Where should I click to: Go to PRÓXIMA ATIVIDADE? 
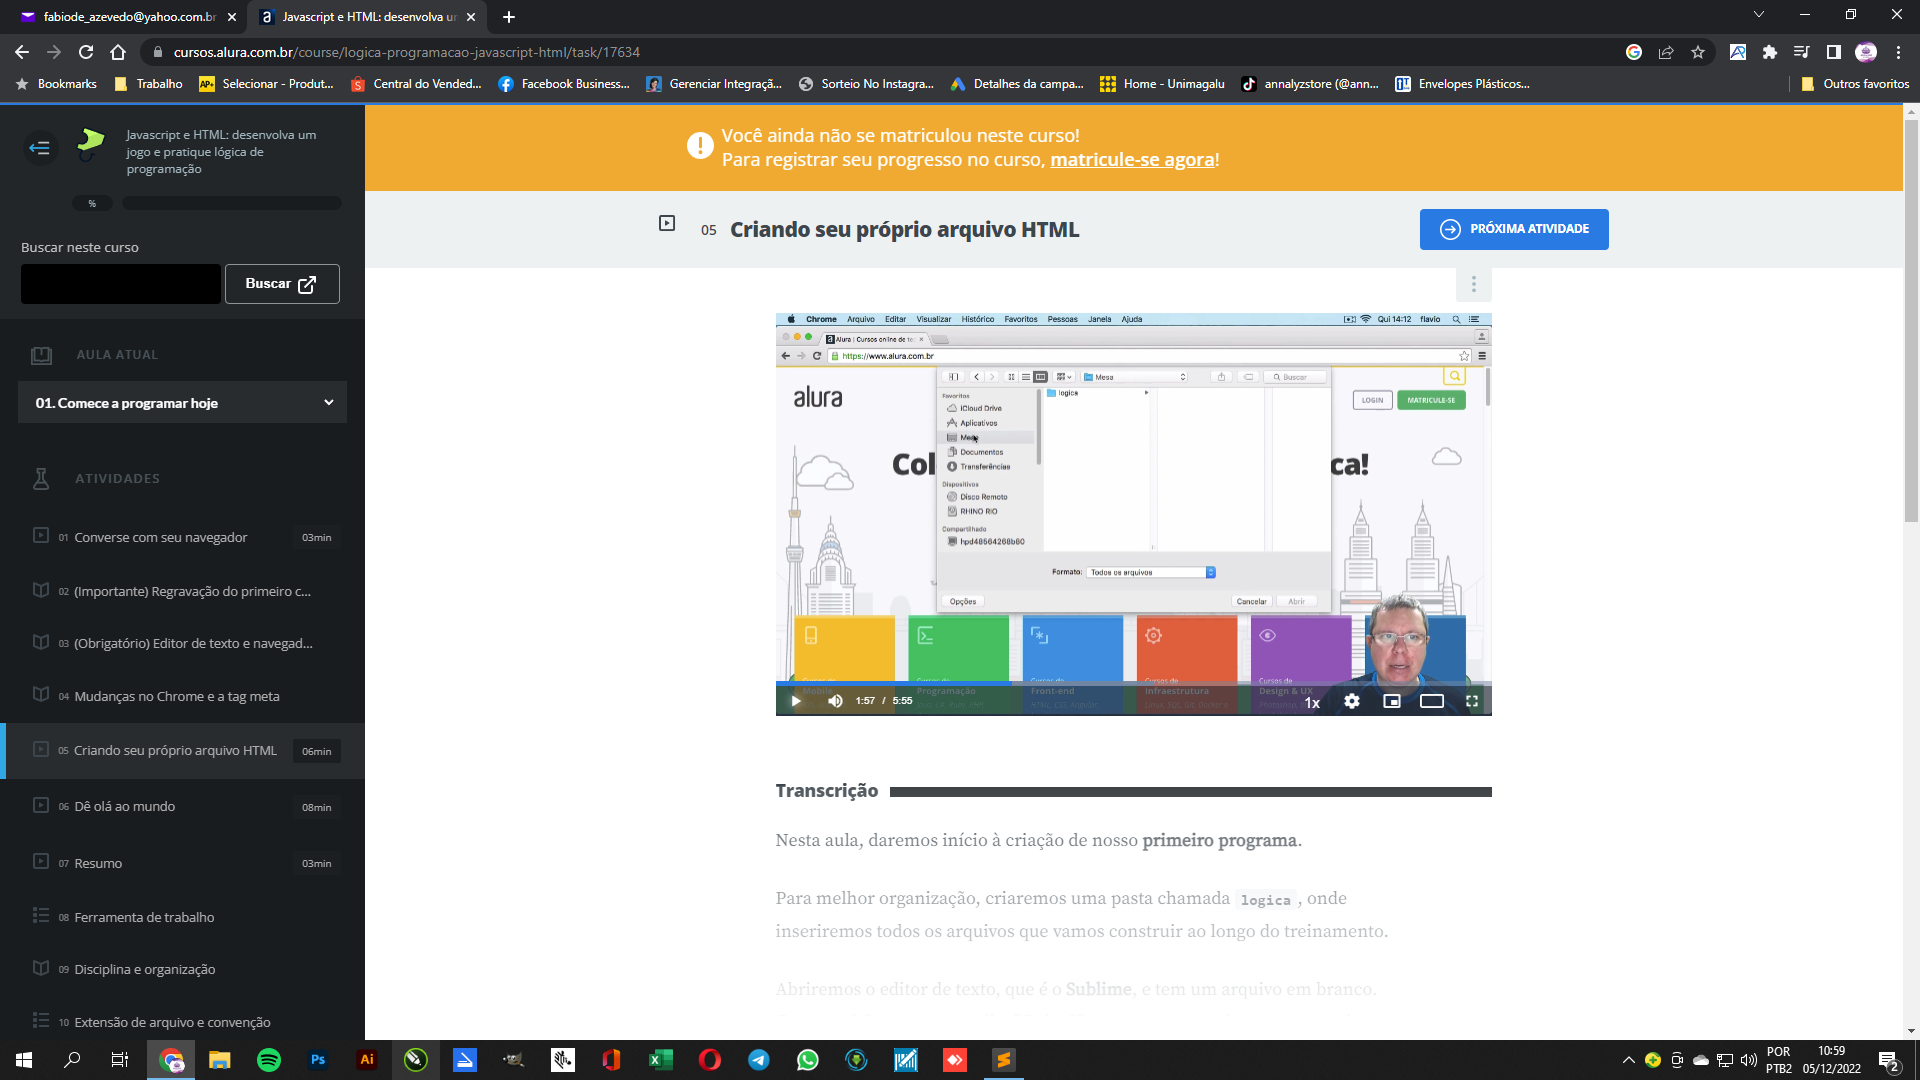point(1514,229)
